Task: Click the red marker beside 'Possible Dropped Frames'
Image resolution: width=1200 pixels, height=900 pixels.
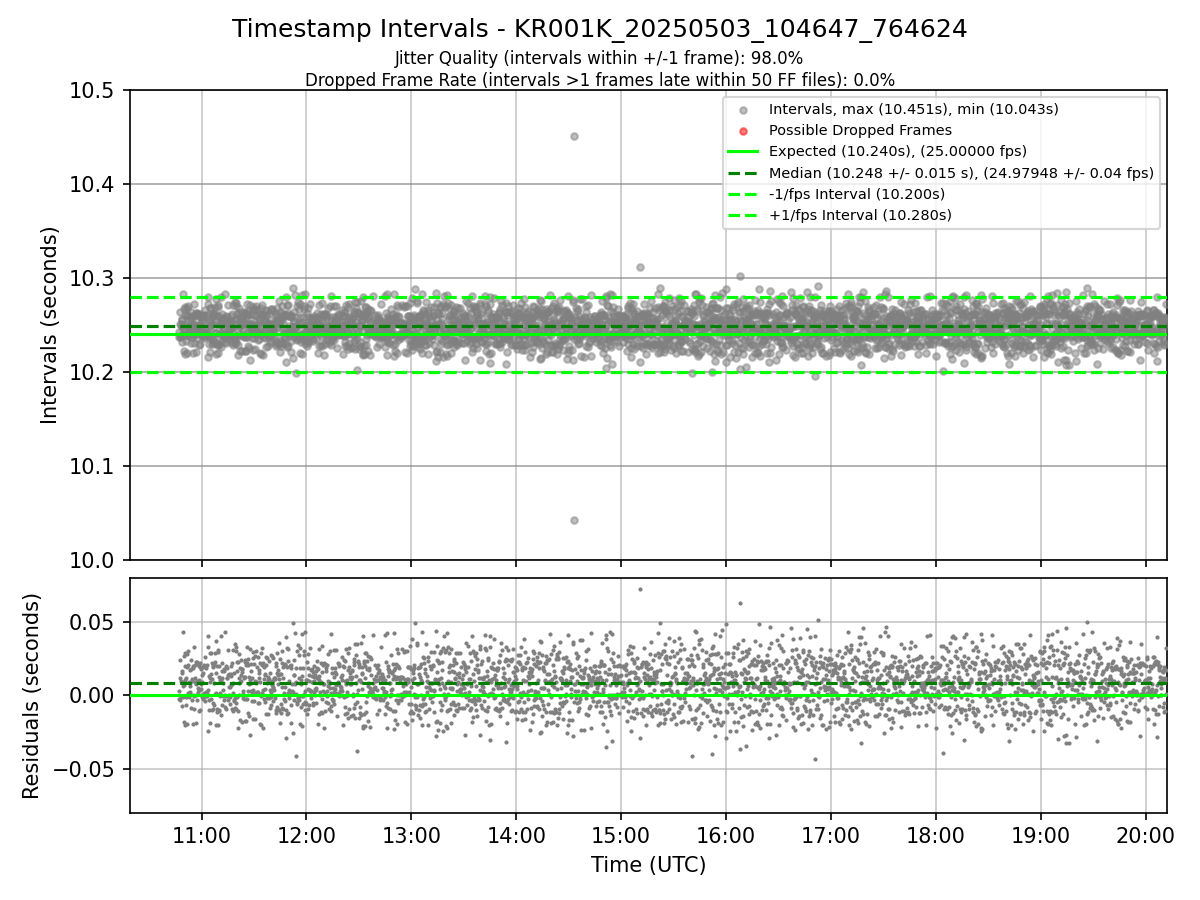Action: point(743,130)
